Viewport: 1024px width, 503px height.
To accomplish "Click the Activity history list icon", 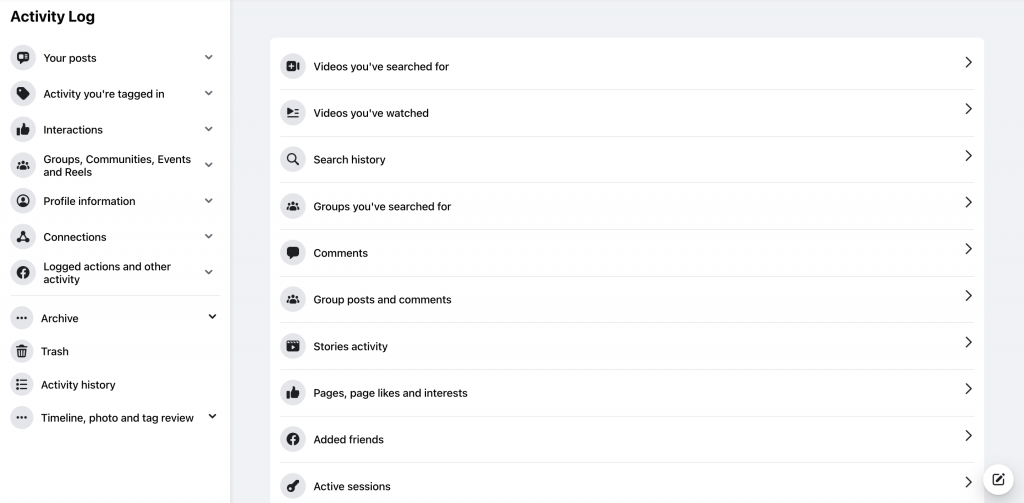I will coord(22,385).
